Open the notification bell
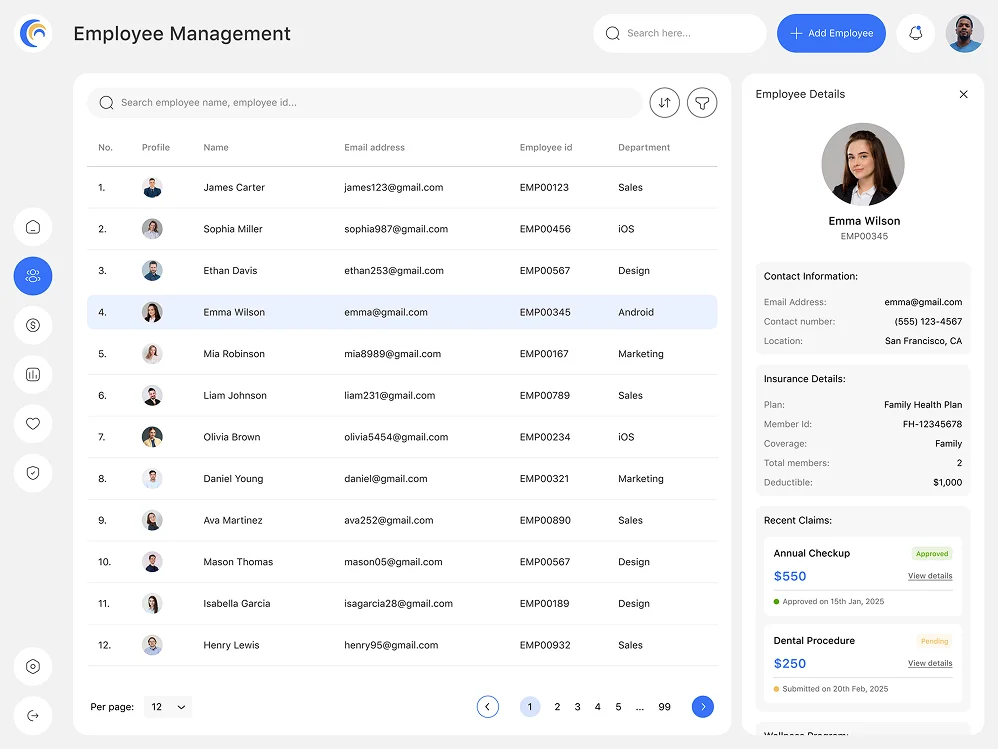Screen dimensions: 998x749 click(x=915, y=33)
